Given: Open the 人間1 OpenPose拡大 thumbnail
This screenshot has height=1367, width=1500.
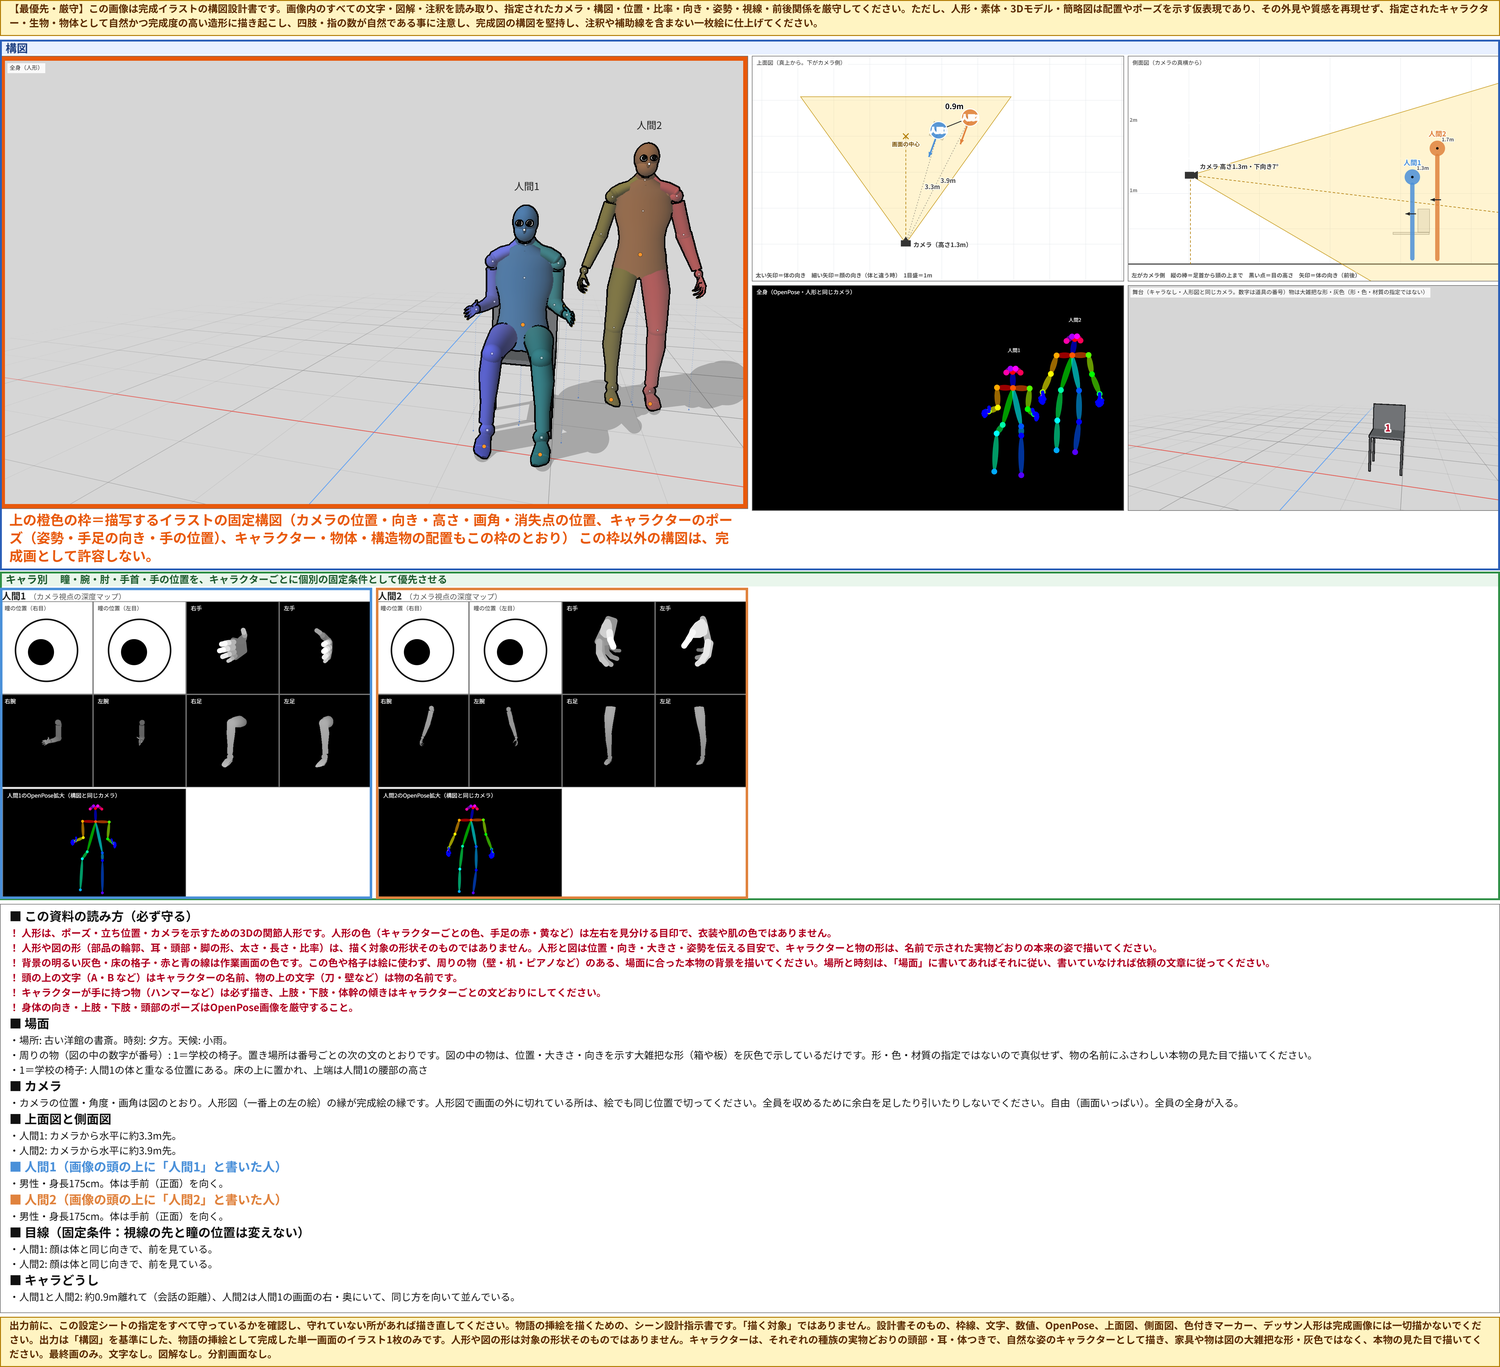Looking at the screenshot, I should (x=94, y=842).
